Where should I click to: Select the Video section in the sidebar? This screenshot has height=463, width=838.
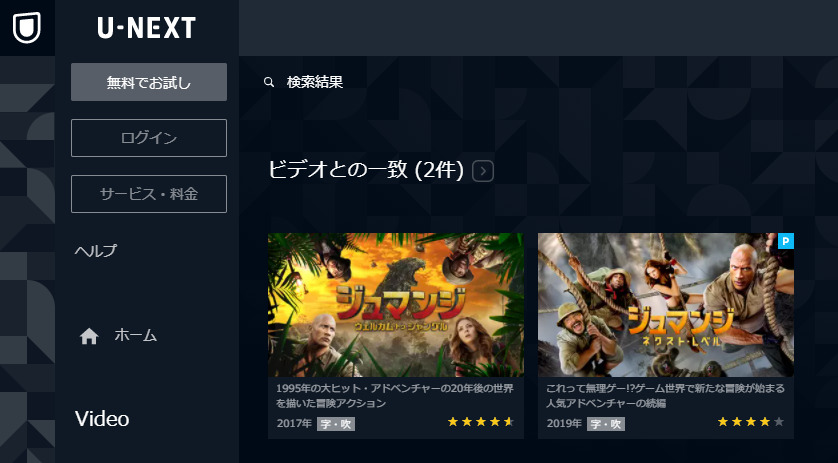(x=102, y=419)
